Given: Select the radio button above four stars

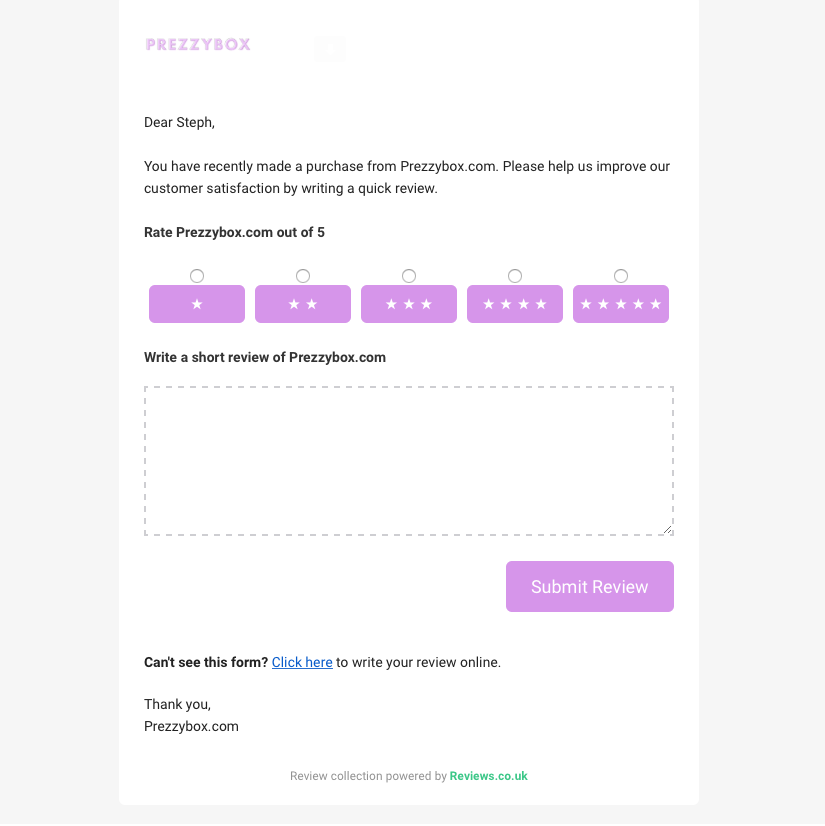Looking at the screenshot, I should click(515, 276).
